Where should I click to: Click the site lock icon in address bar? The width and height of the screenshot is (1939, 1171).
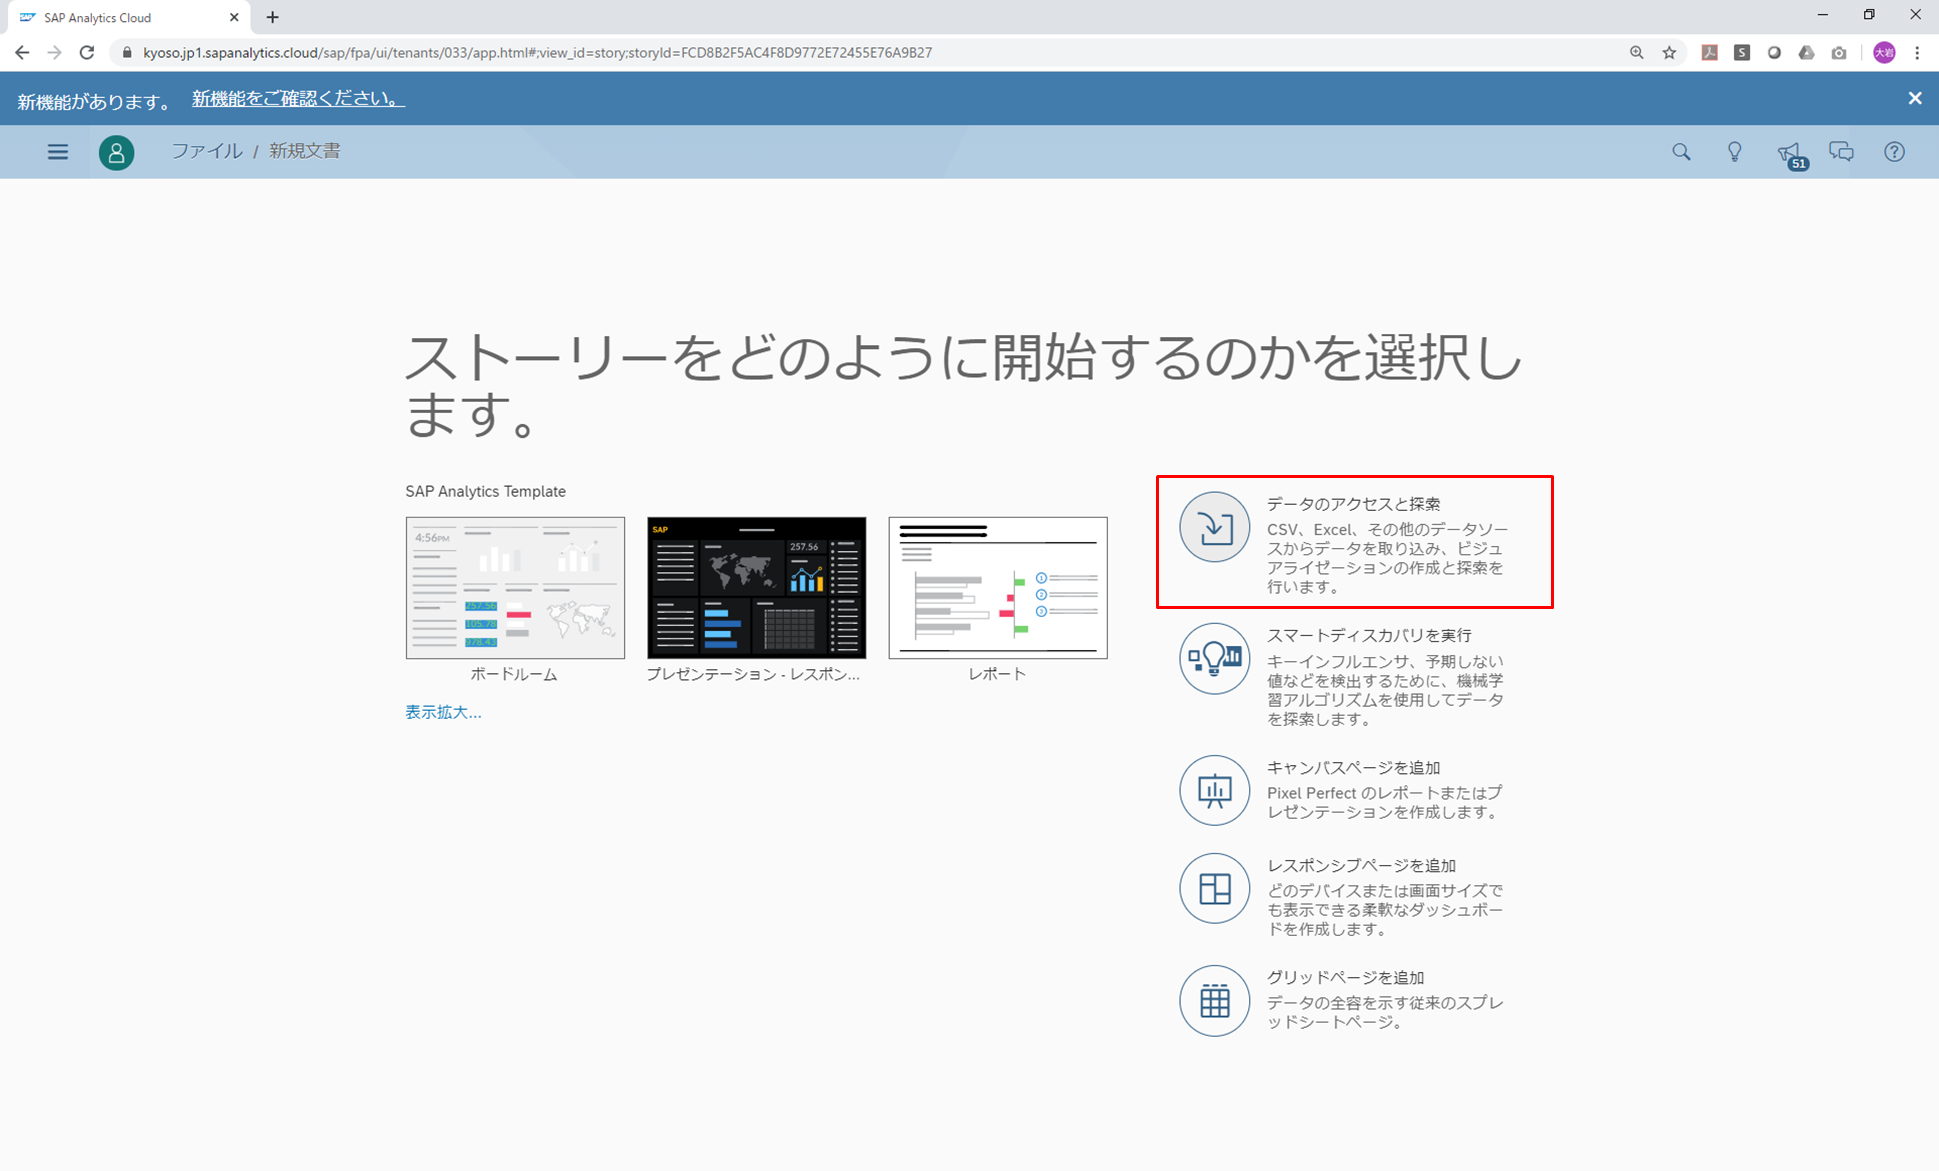(127, 53)
